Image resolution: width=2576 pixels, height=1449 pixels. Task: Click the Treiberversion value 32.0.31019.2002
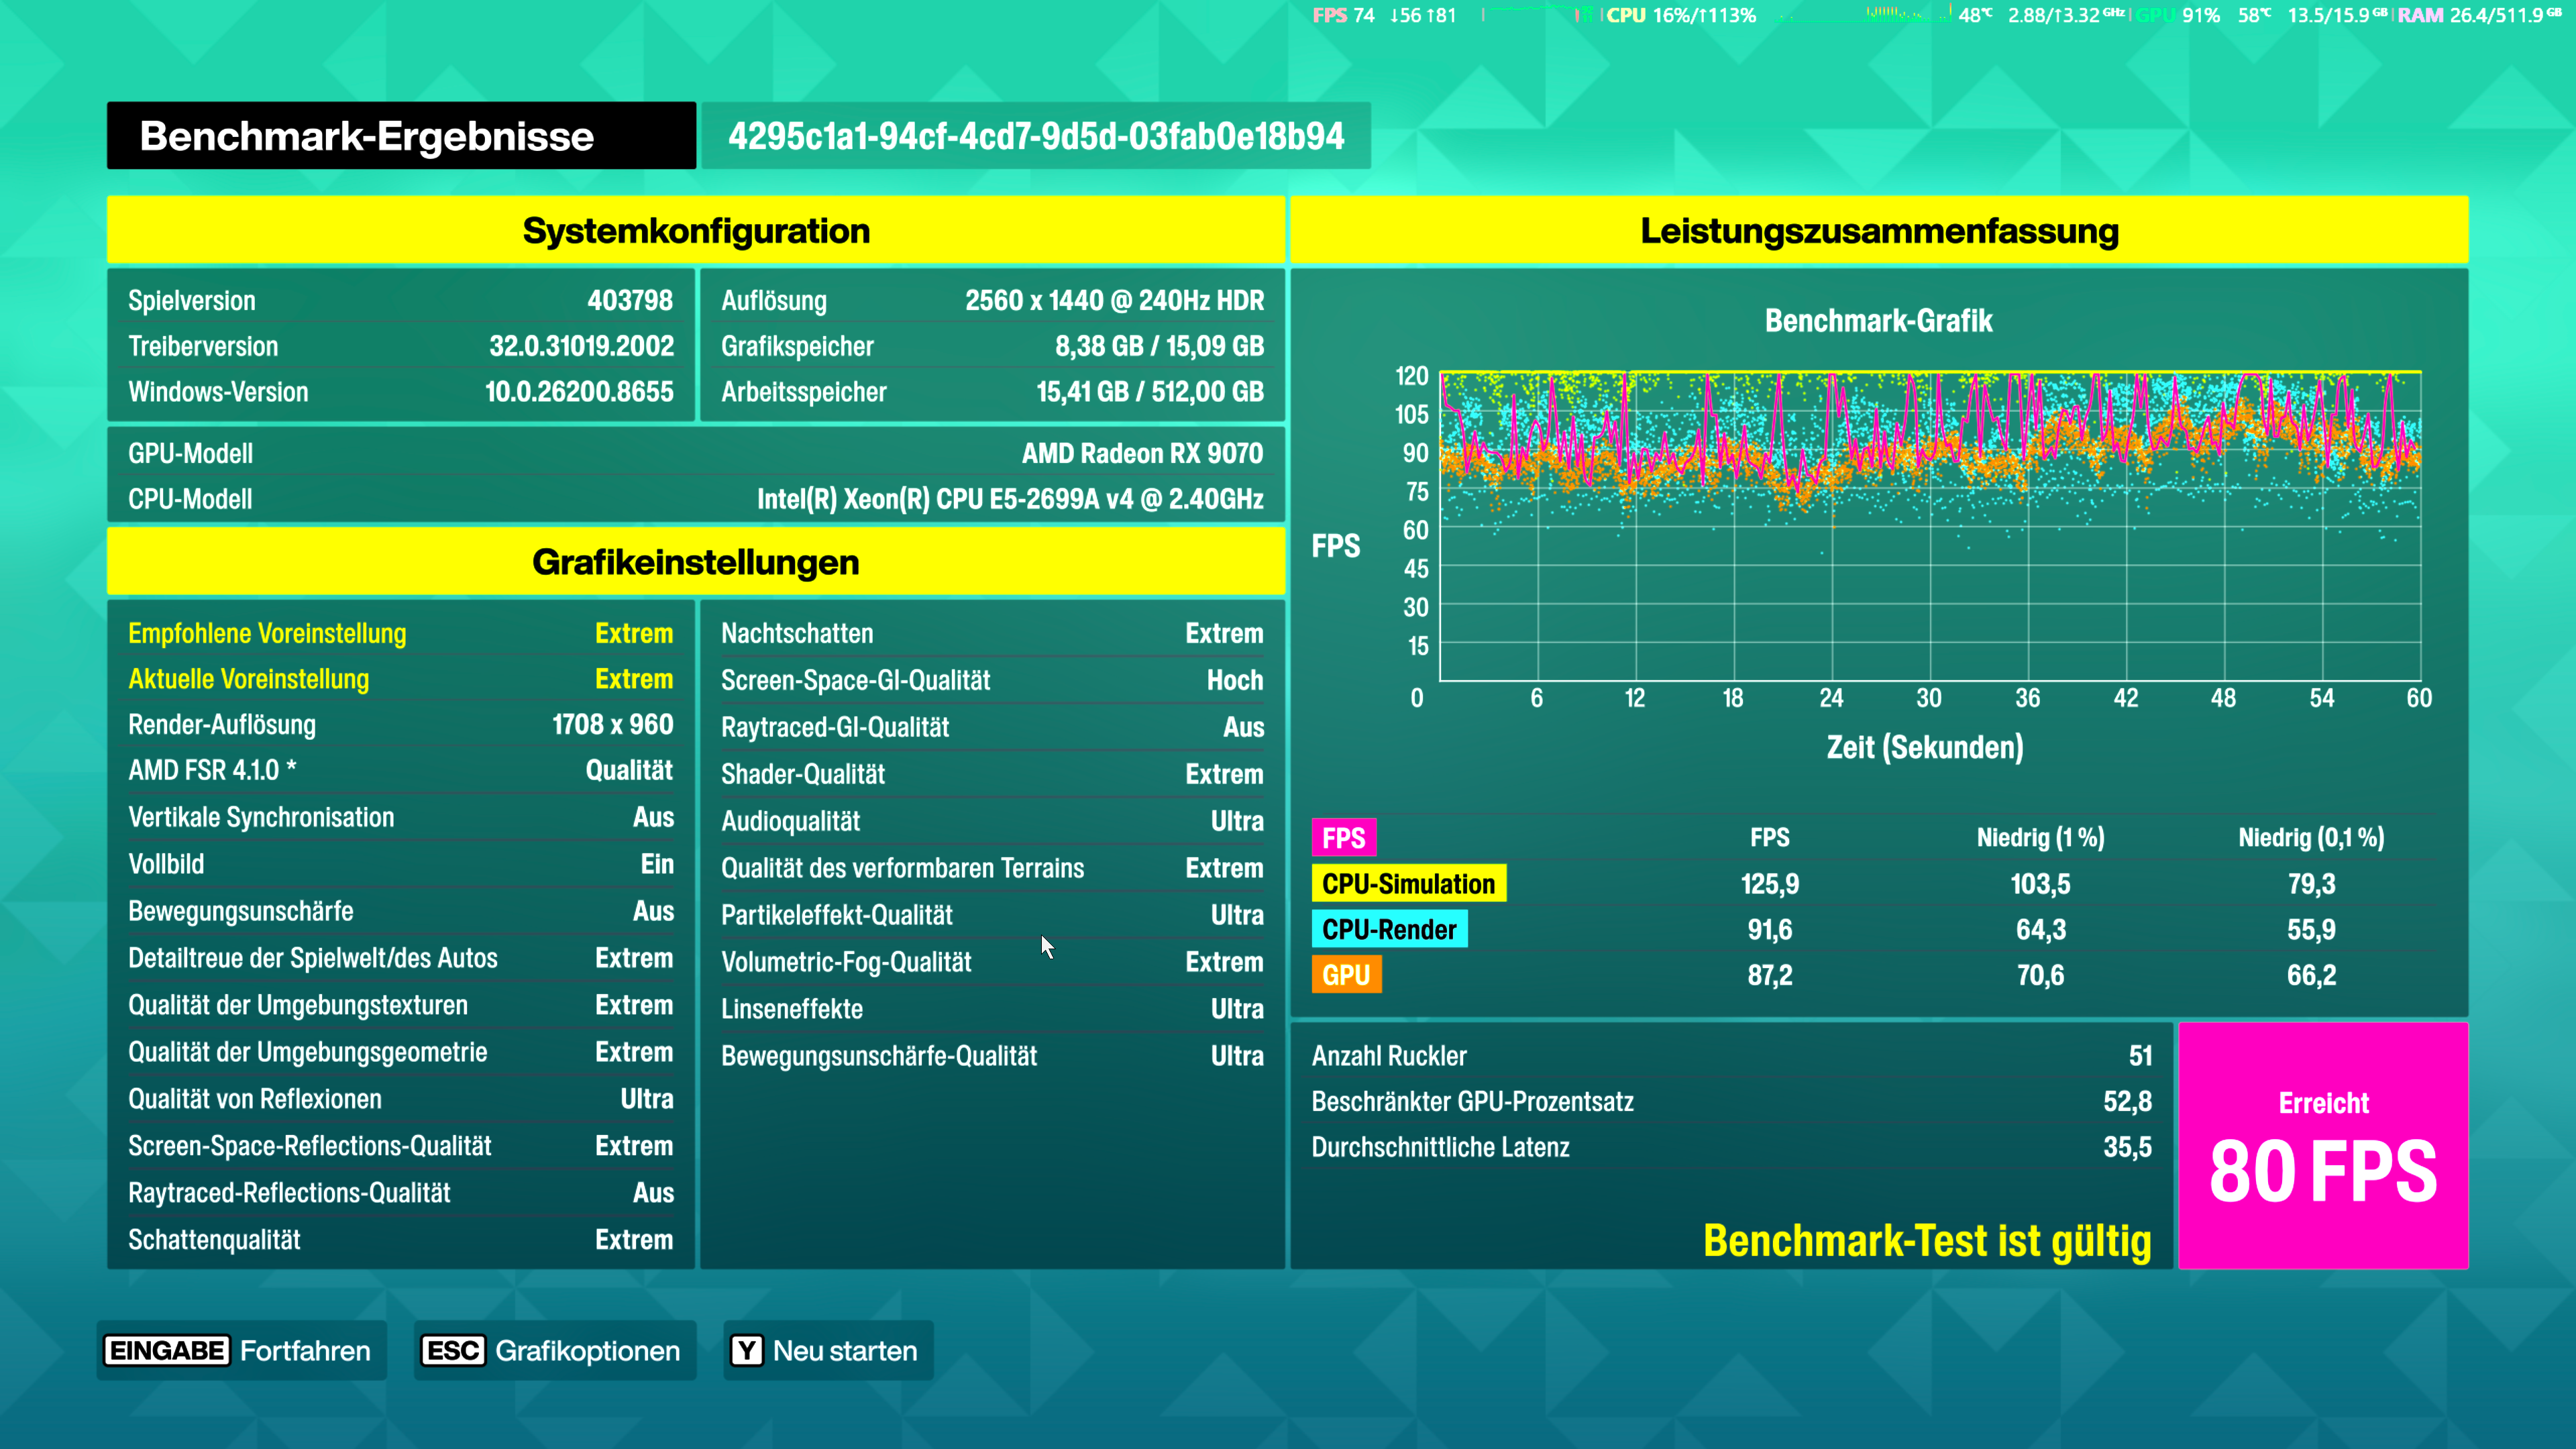click(581, 346)
